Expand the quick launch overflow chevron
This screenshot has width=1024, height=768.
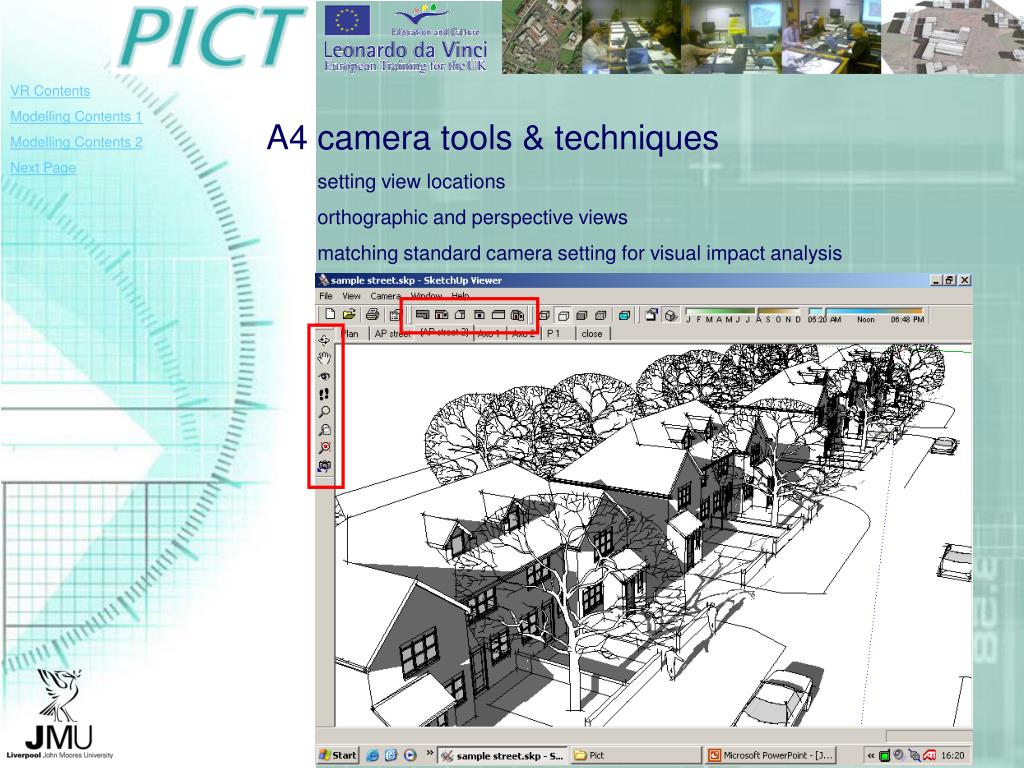[x=429, y=754]
